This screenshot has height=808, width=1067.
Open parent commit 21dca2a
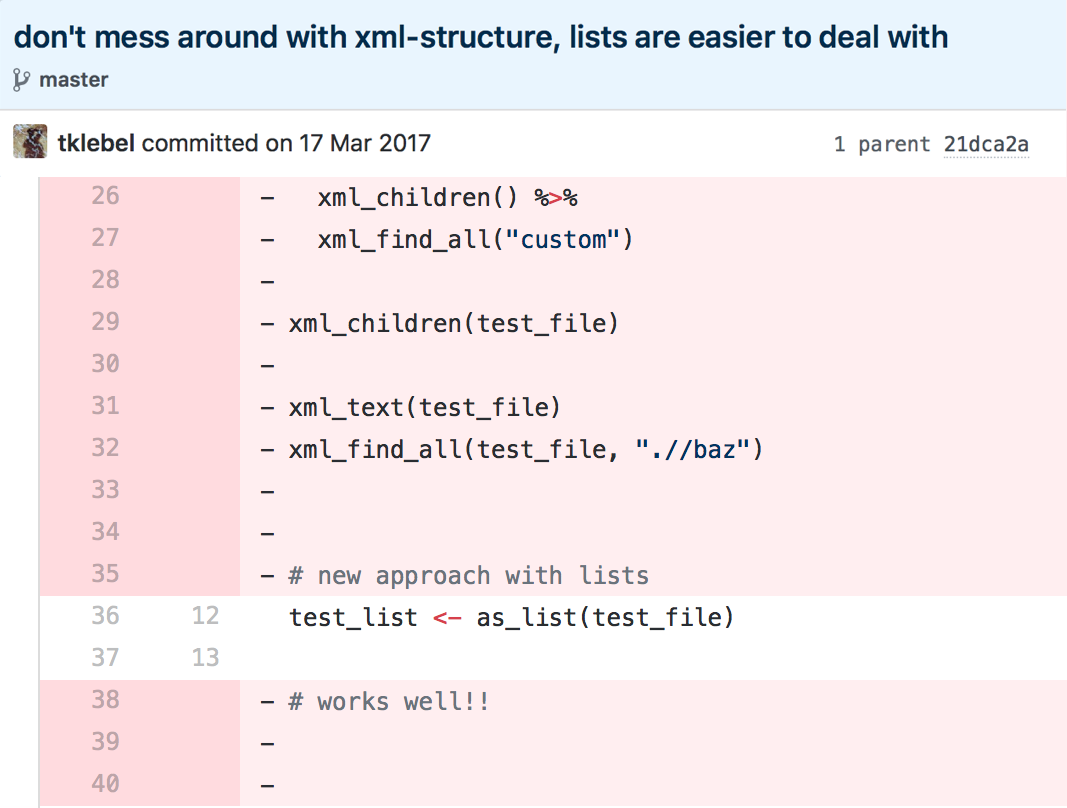coord(985,144)
